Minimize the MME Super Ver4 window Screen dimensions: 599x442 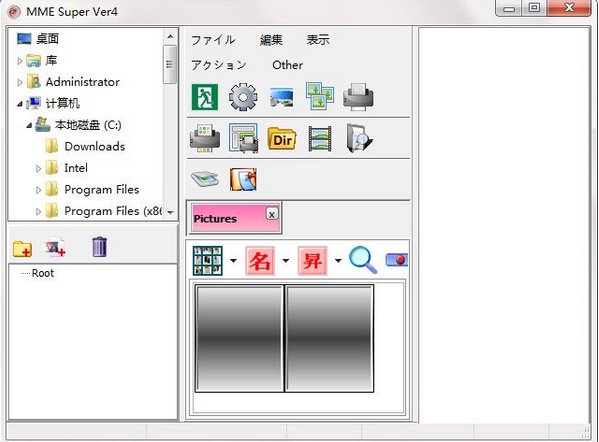509,8
